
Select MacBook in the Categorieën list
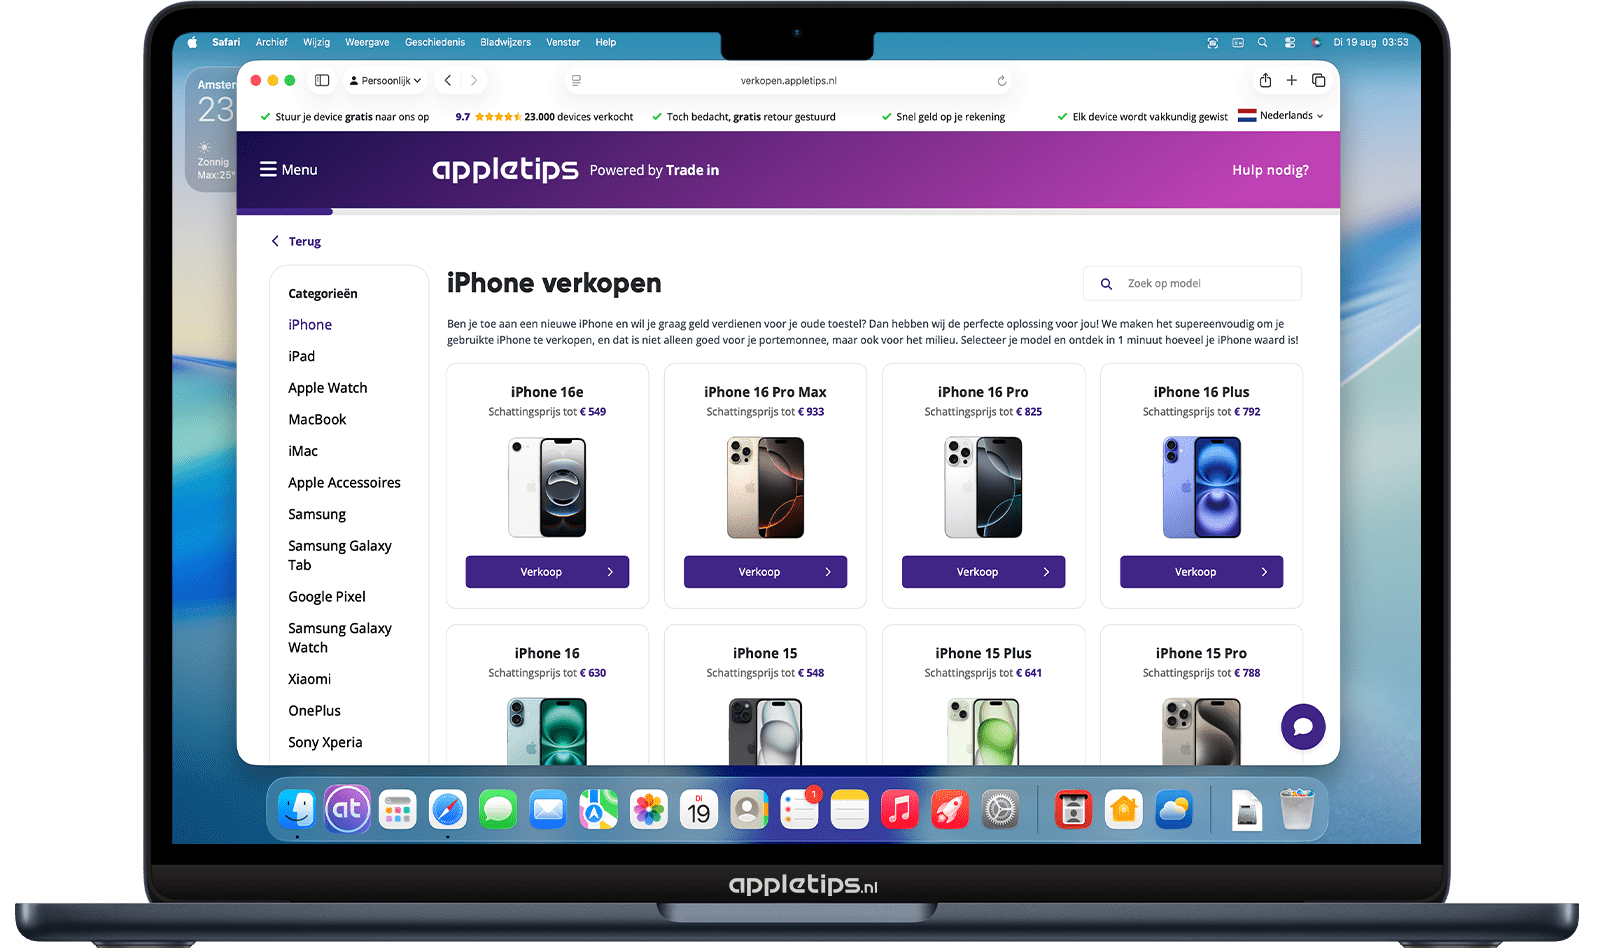(x=317, y=419)
